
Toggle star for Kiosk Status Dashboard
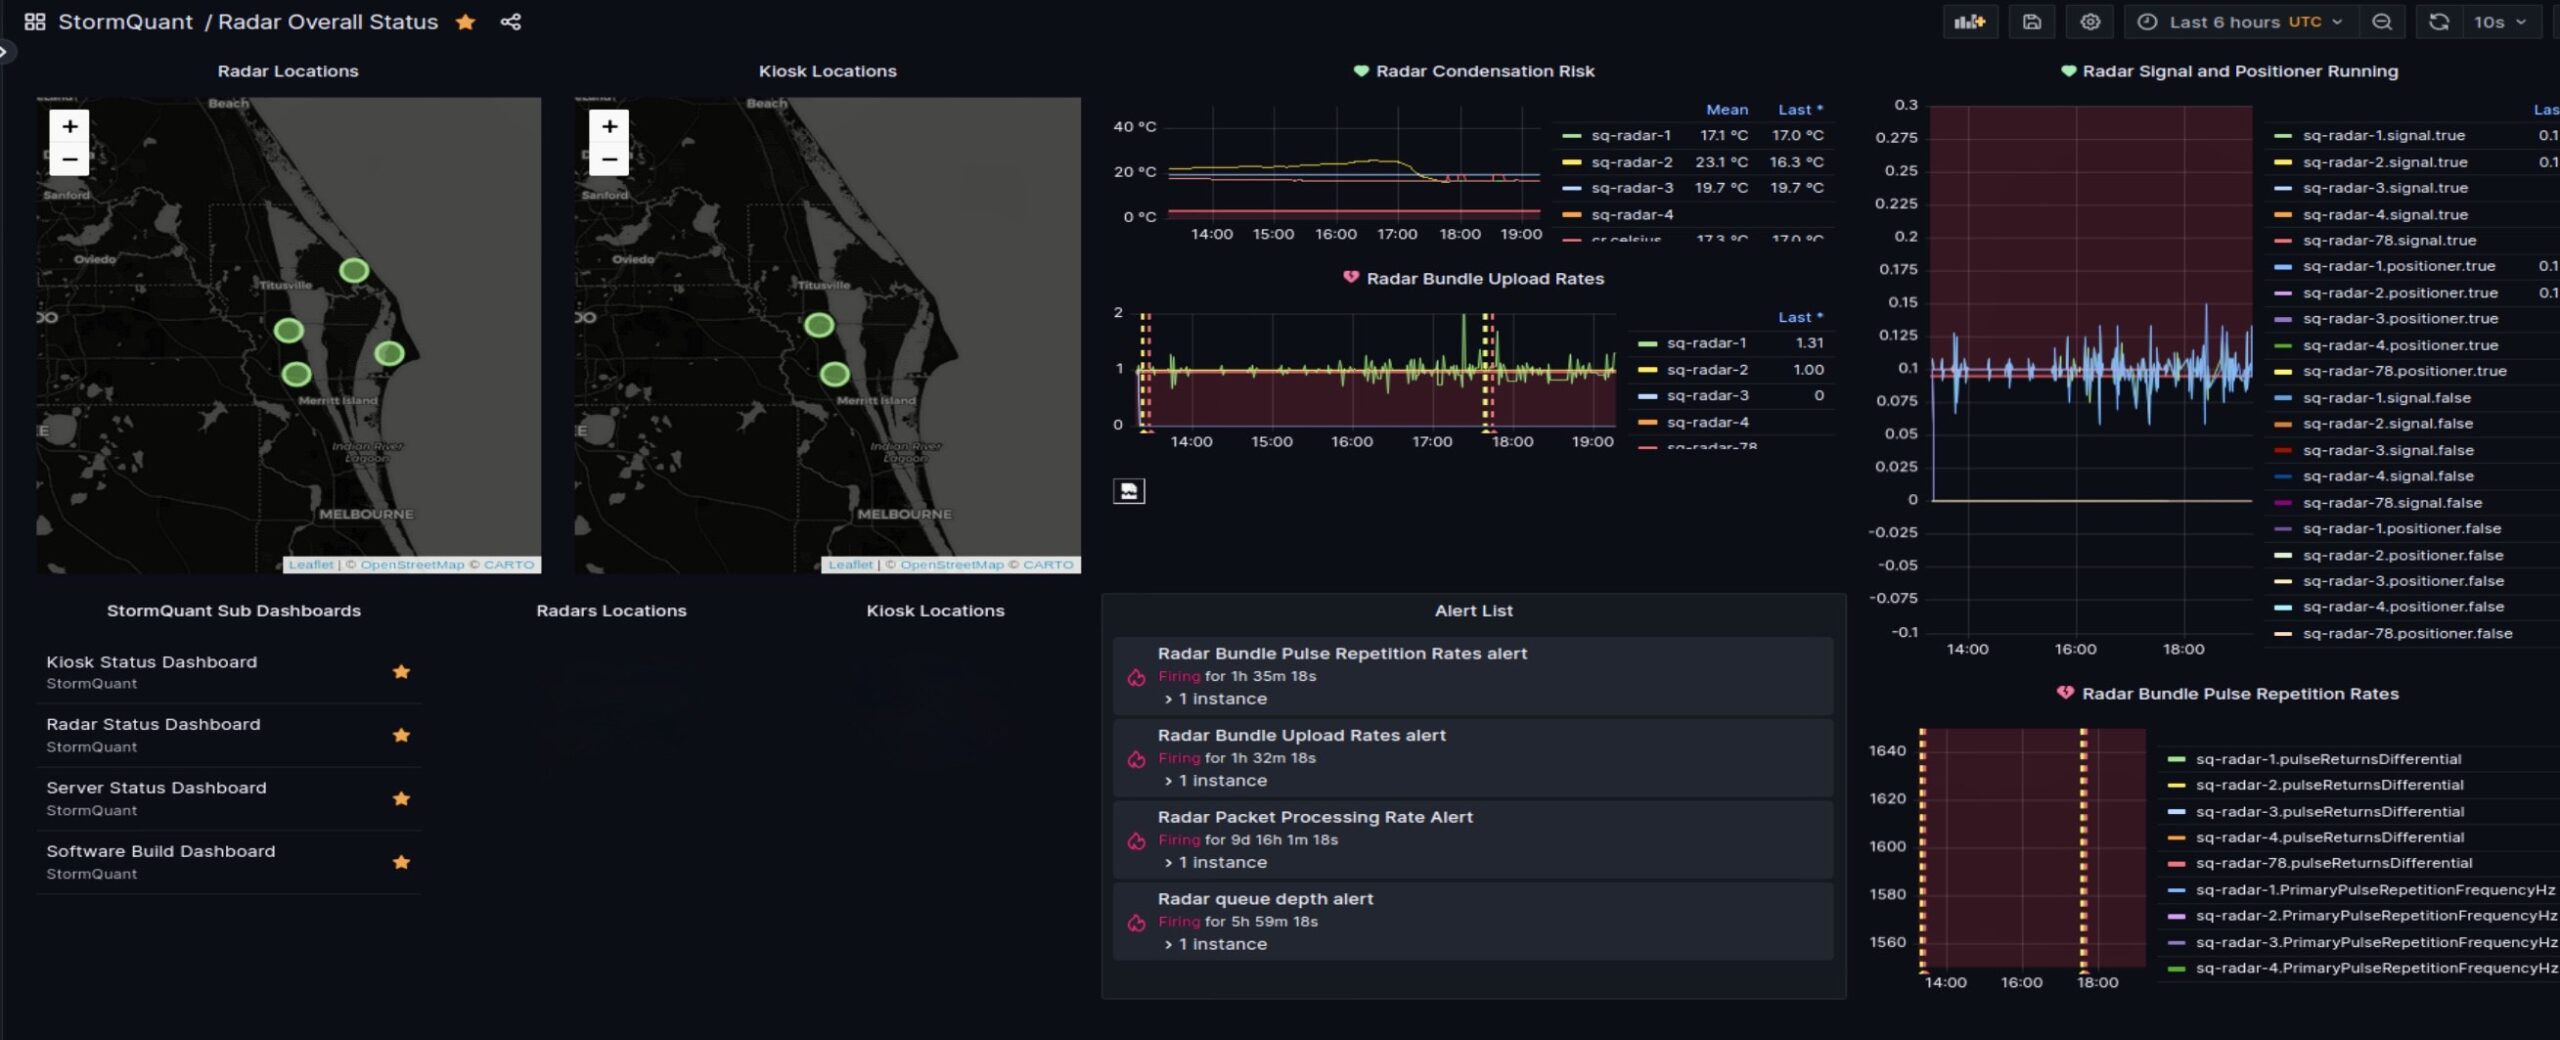[x=401, y=672]
